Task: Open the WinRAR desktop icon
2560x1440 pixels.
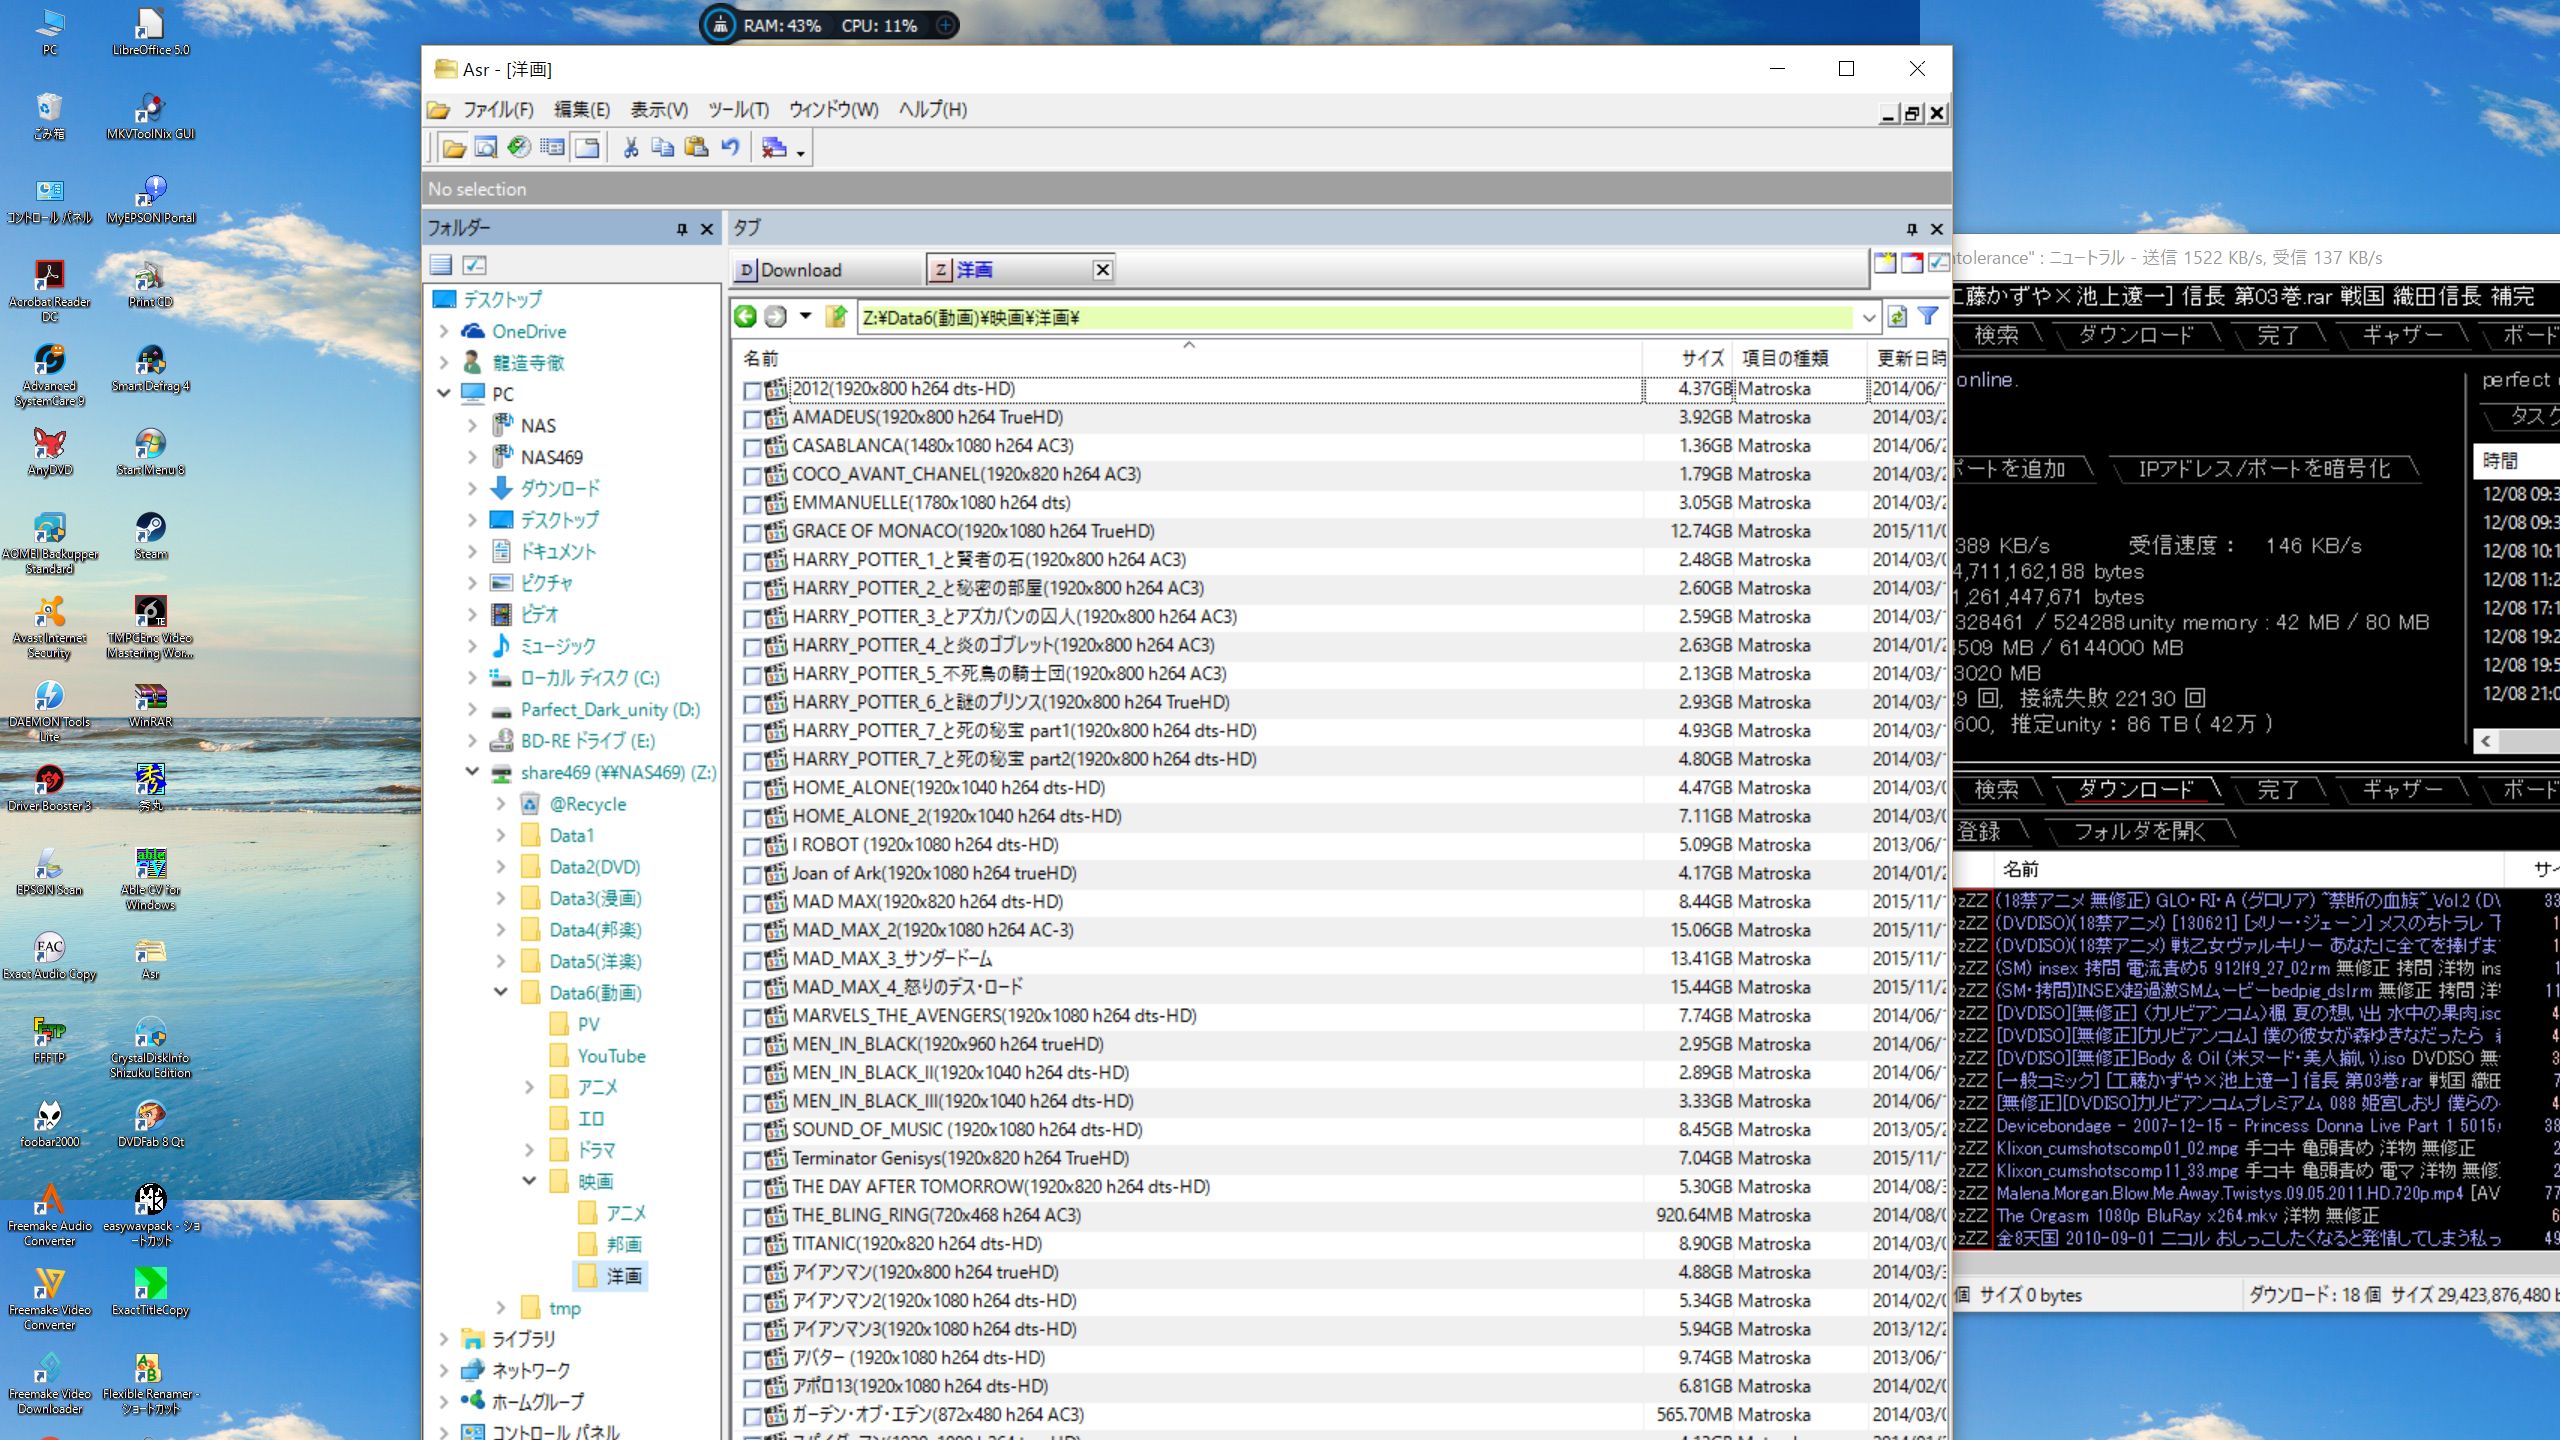Action: (x=151, y=704)
